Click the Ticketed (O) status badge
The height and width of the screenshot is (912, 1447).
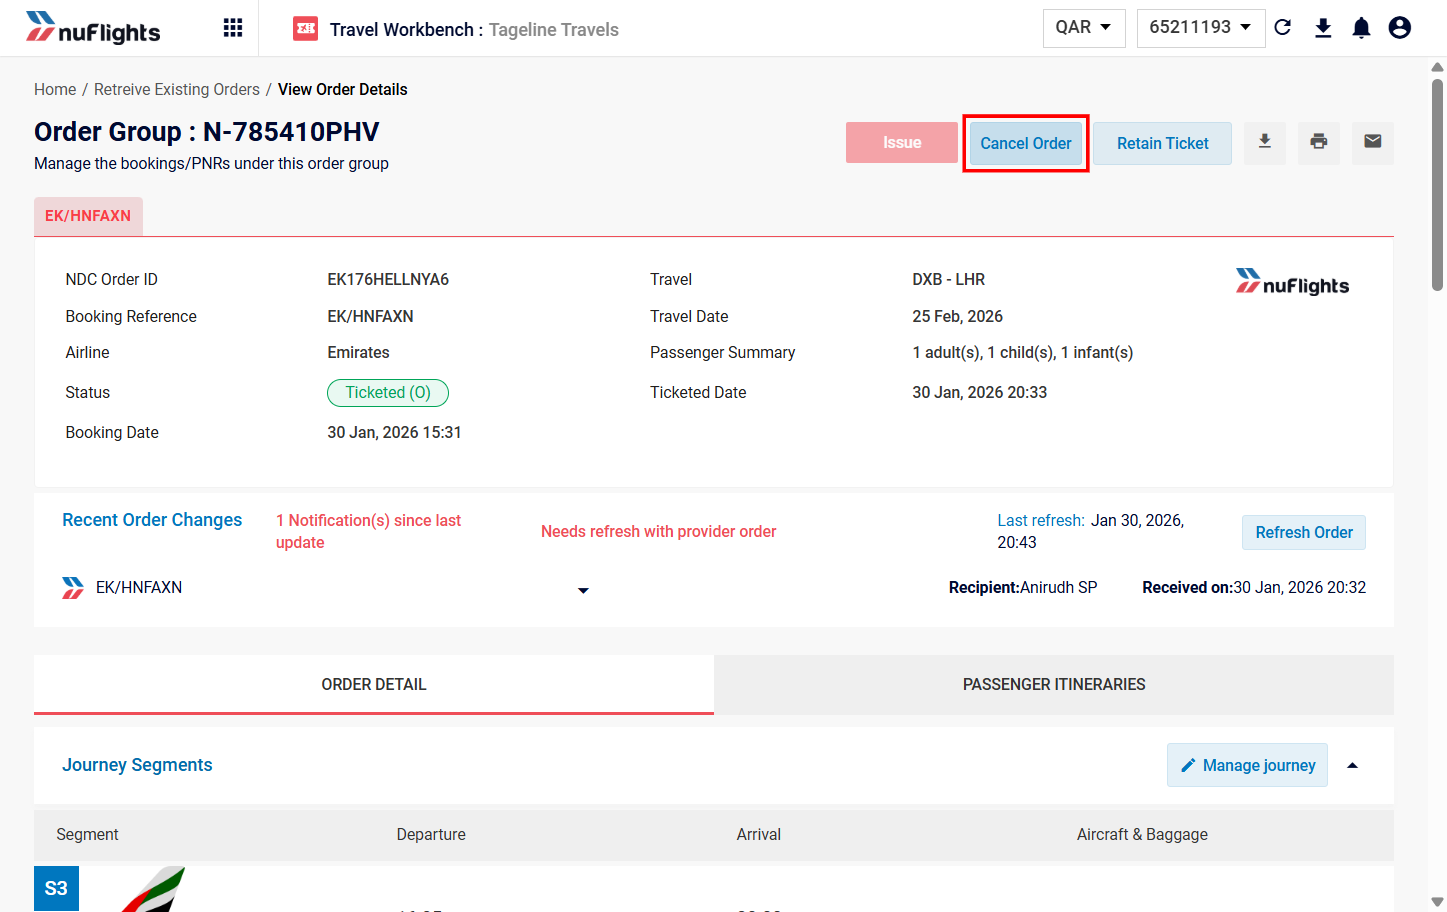pos(388,393)
